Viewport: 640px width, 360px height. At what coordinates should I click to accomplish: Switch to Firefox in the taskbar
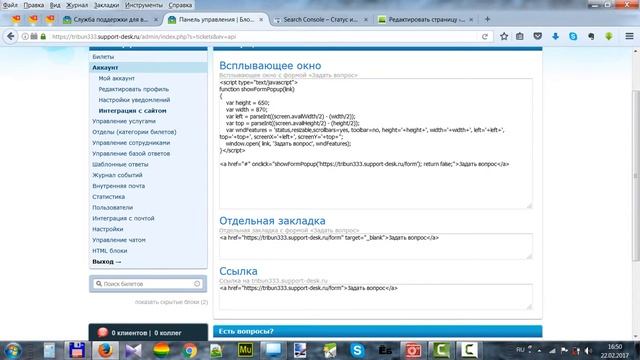coord(105,351)
